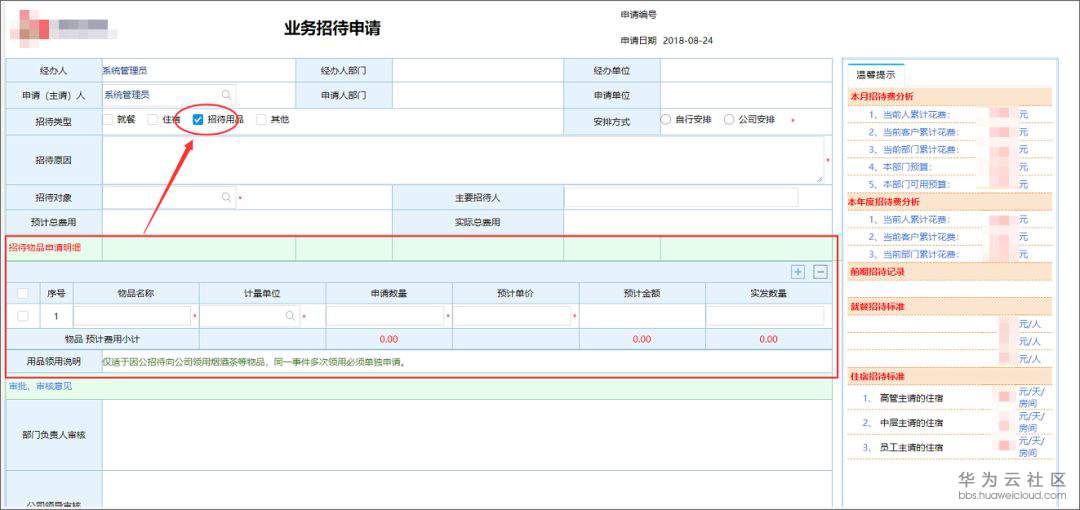1080x510 pixels.
Task: Click the 申请数量 input in row 1
Action: (x=385, y=316)
